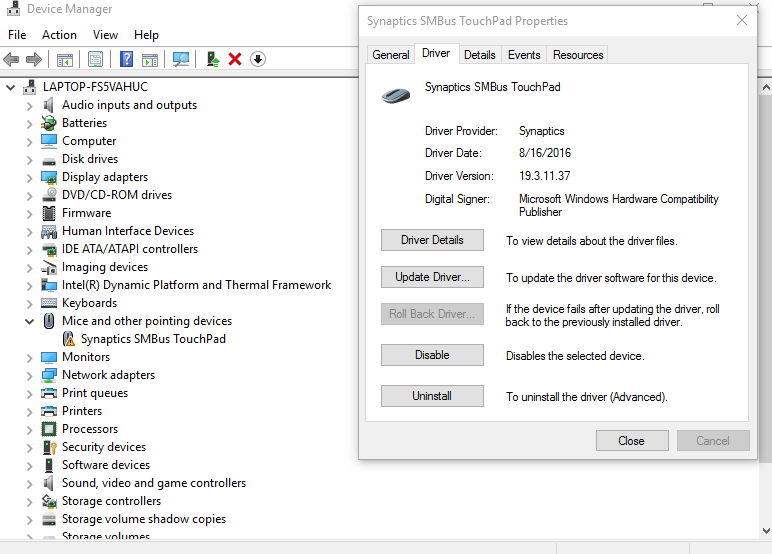
Task: Expand the Monitors category chevron
Action: [x=30, y=358]
